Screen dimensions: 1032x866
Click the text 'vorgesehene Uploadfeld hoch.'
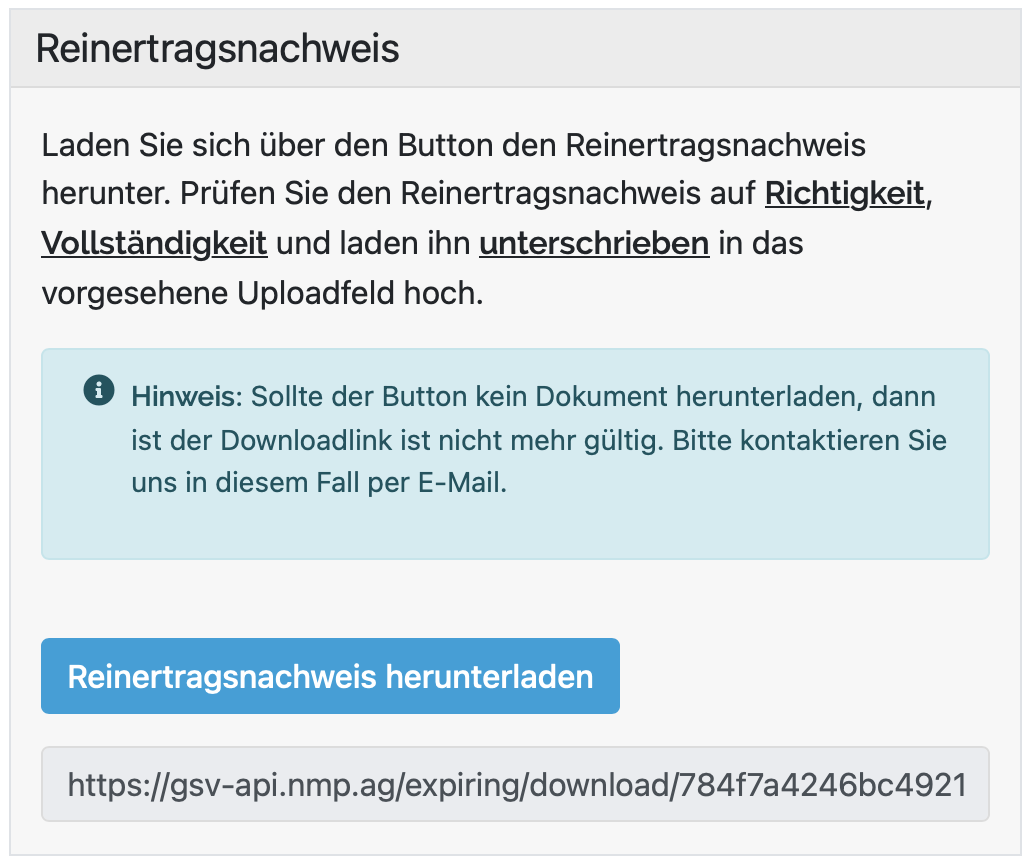pyautogui.click(x=263, y=293)
